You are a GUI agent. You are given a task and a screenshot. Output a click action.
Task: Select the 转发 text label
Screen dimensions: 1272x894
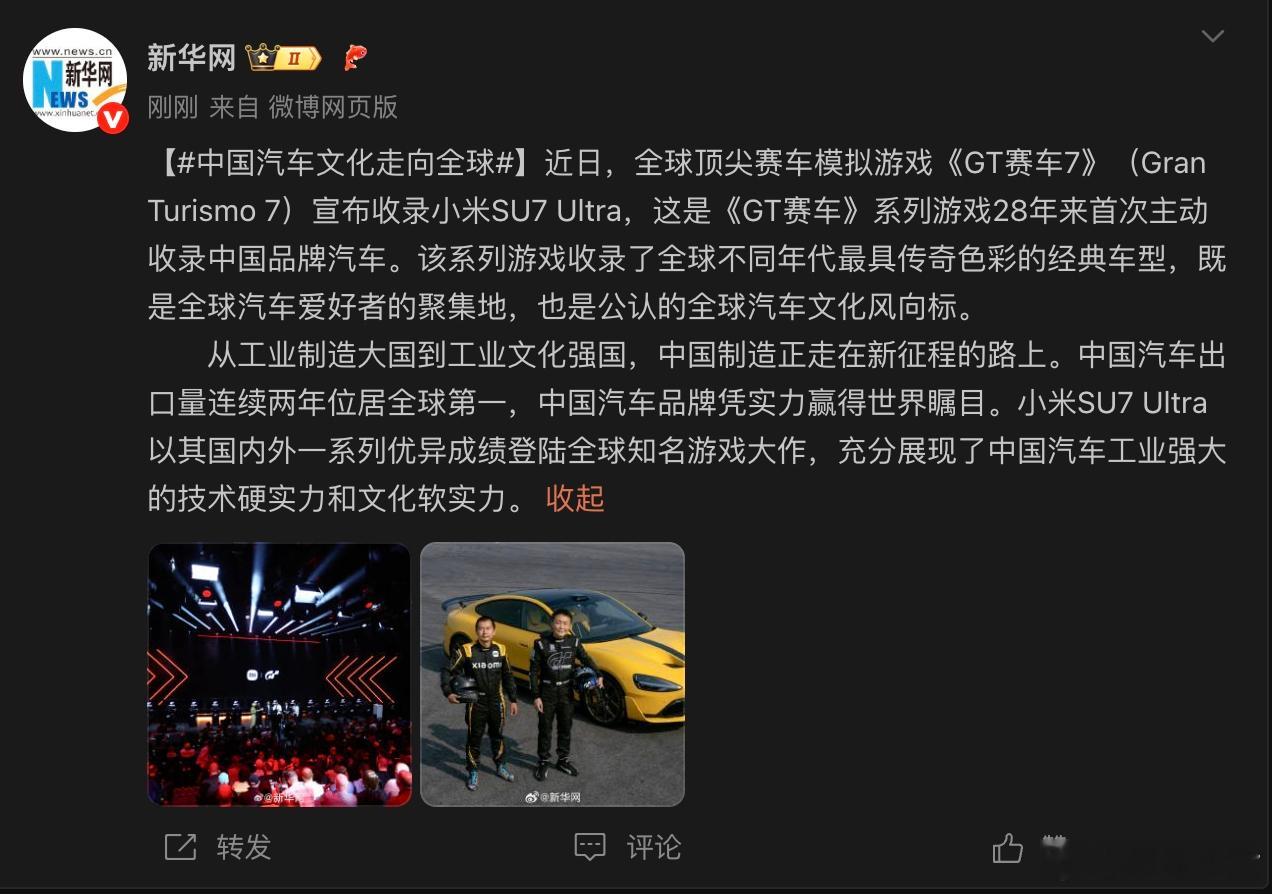(x=244, y=847)
